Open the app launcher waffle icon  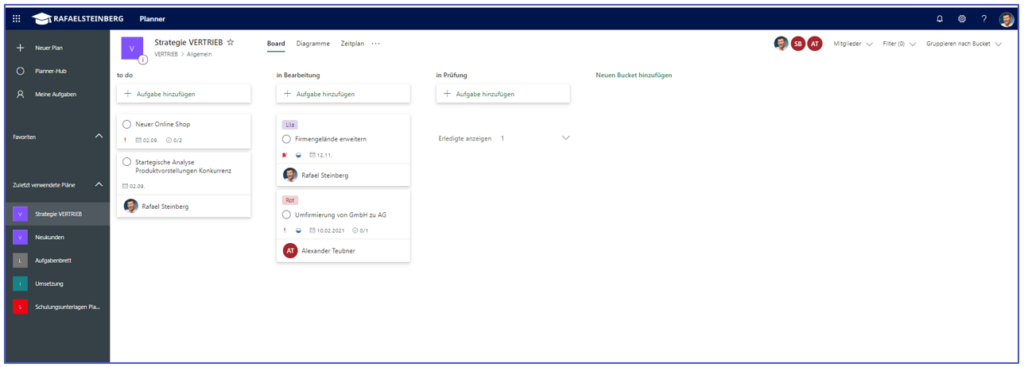click(x=16, y=18)
